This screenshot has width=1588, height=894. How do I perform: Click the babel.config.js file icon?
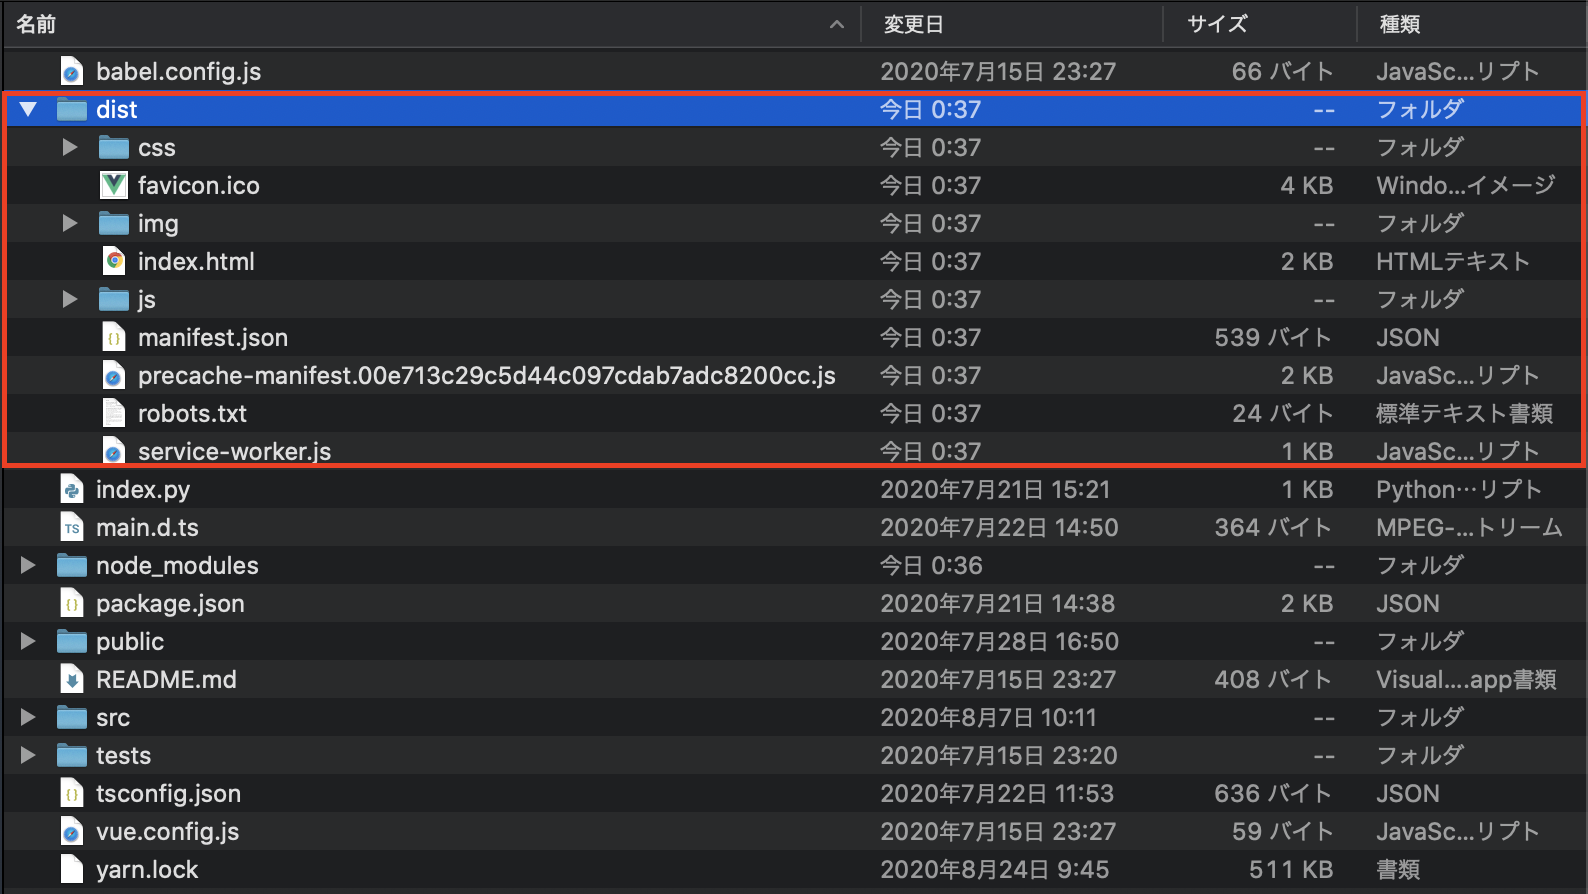(x=72, y=71)
